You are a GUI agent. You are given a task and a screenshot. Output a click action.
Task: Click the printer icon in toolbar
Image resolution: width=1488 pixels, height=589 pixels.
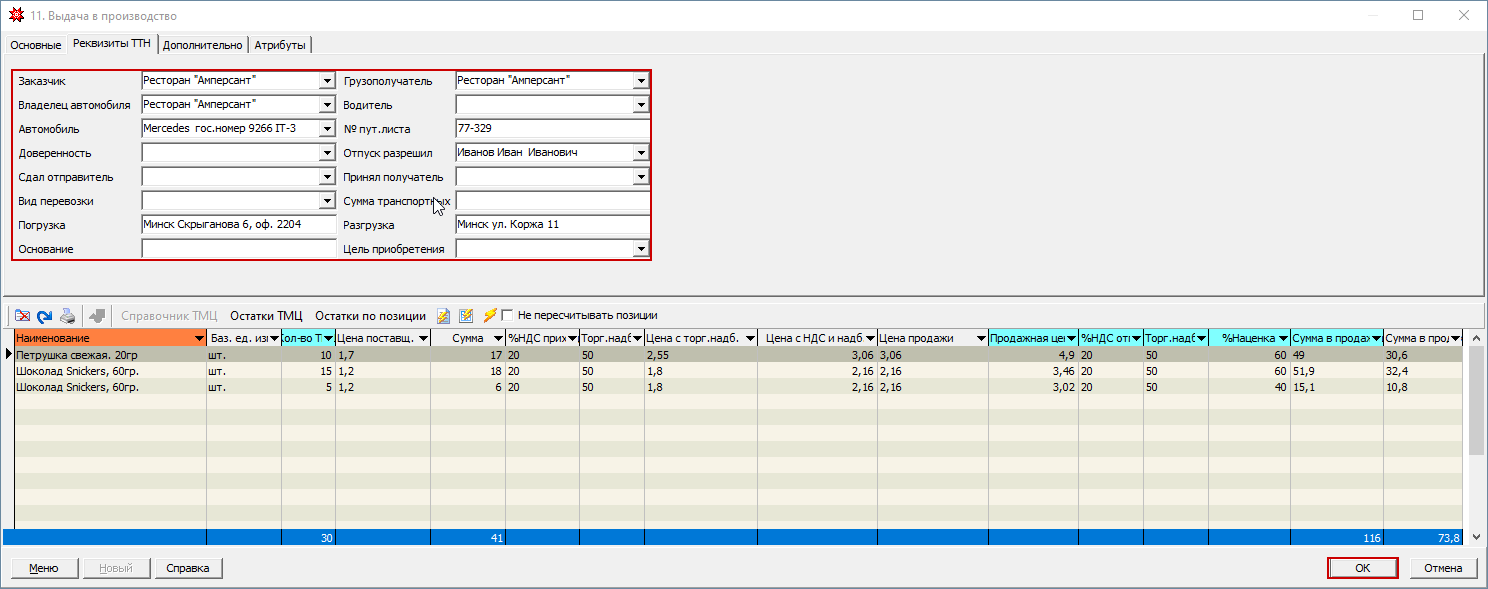point(67,316)
